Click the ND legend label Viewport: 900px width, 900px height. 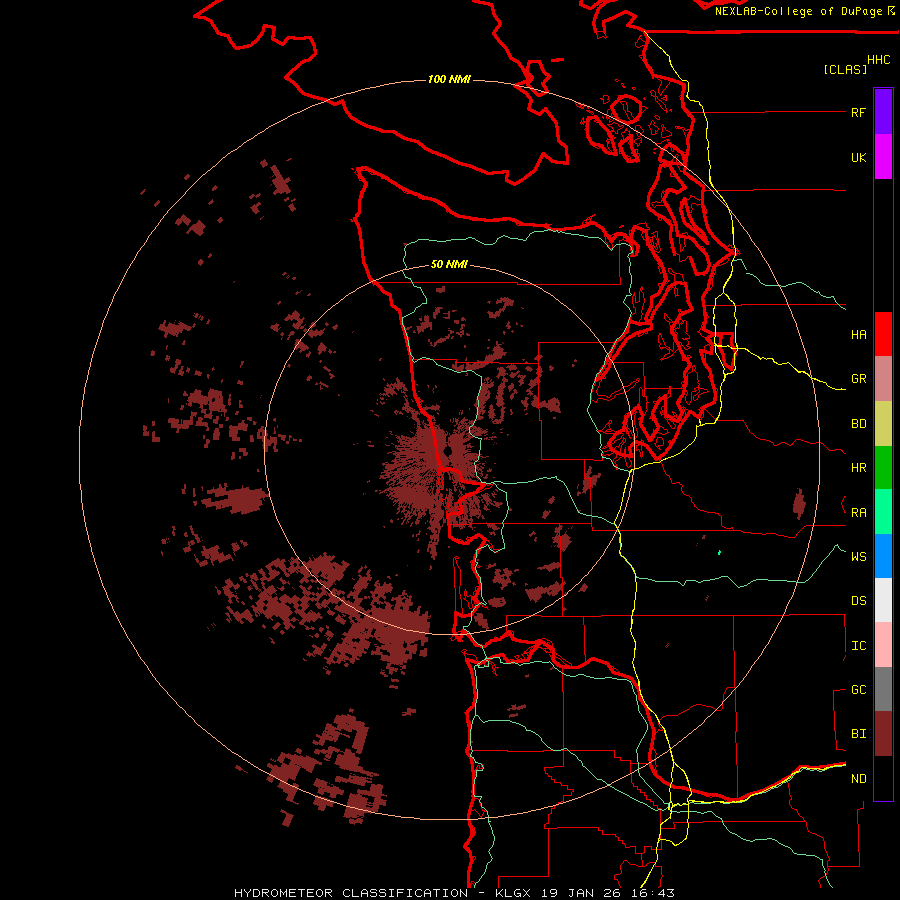pos(858,779)
